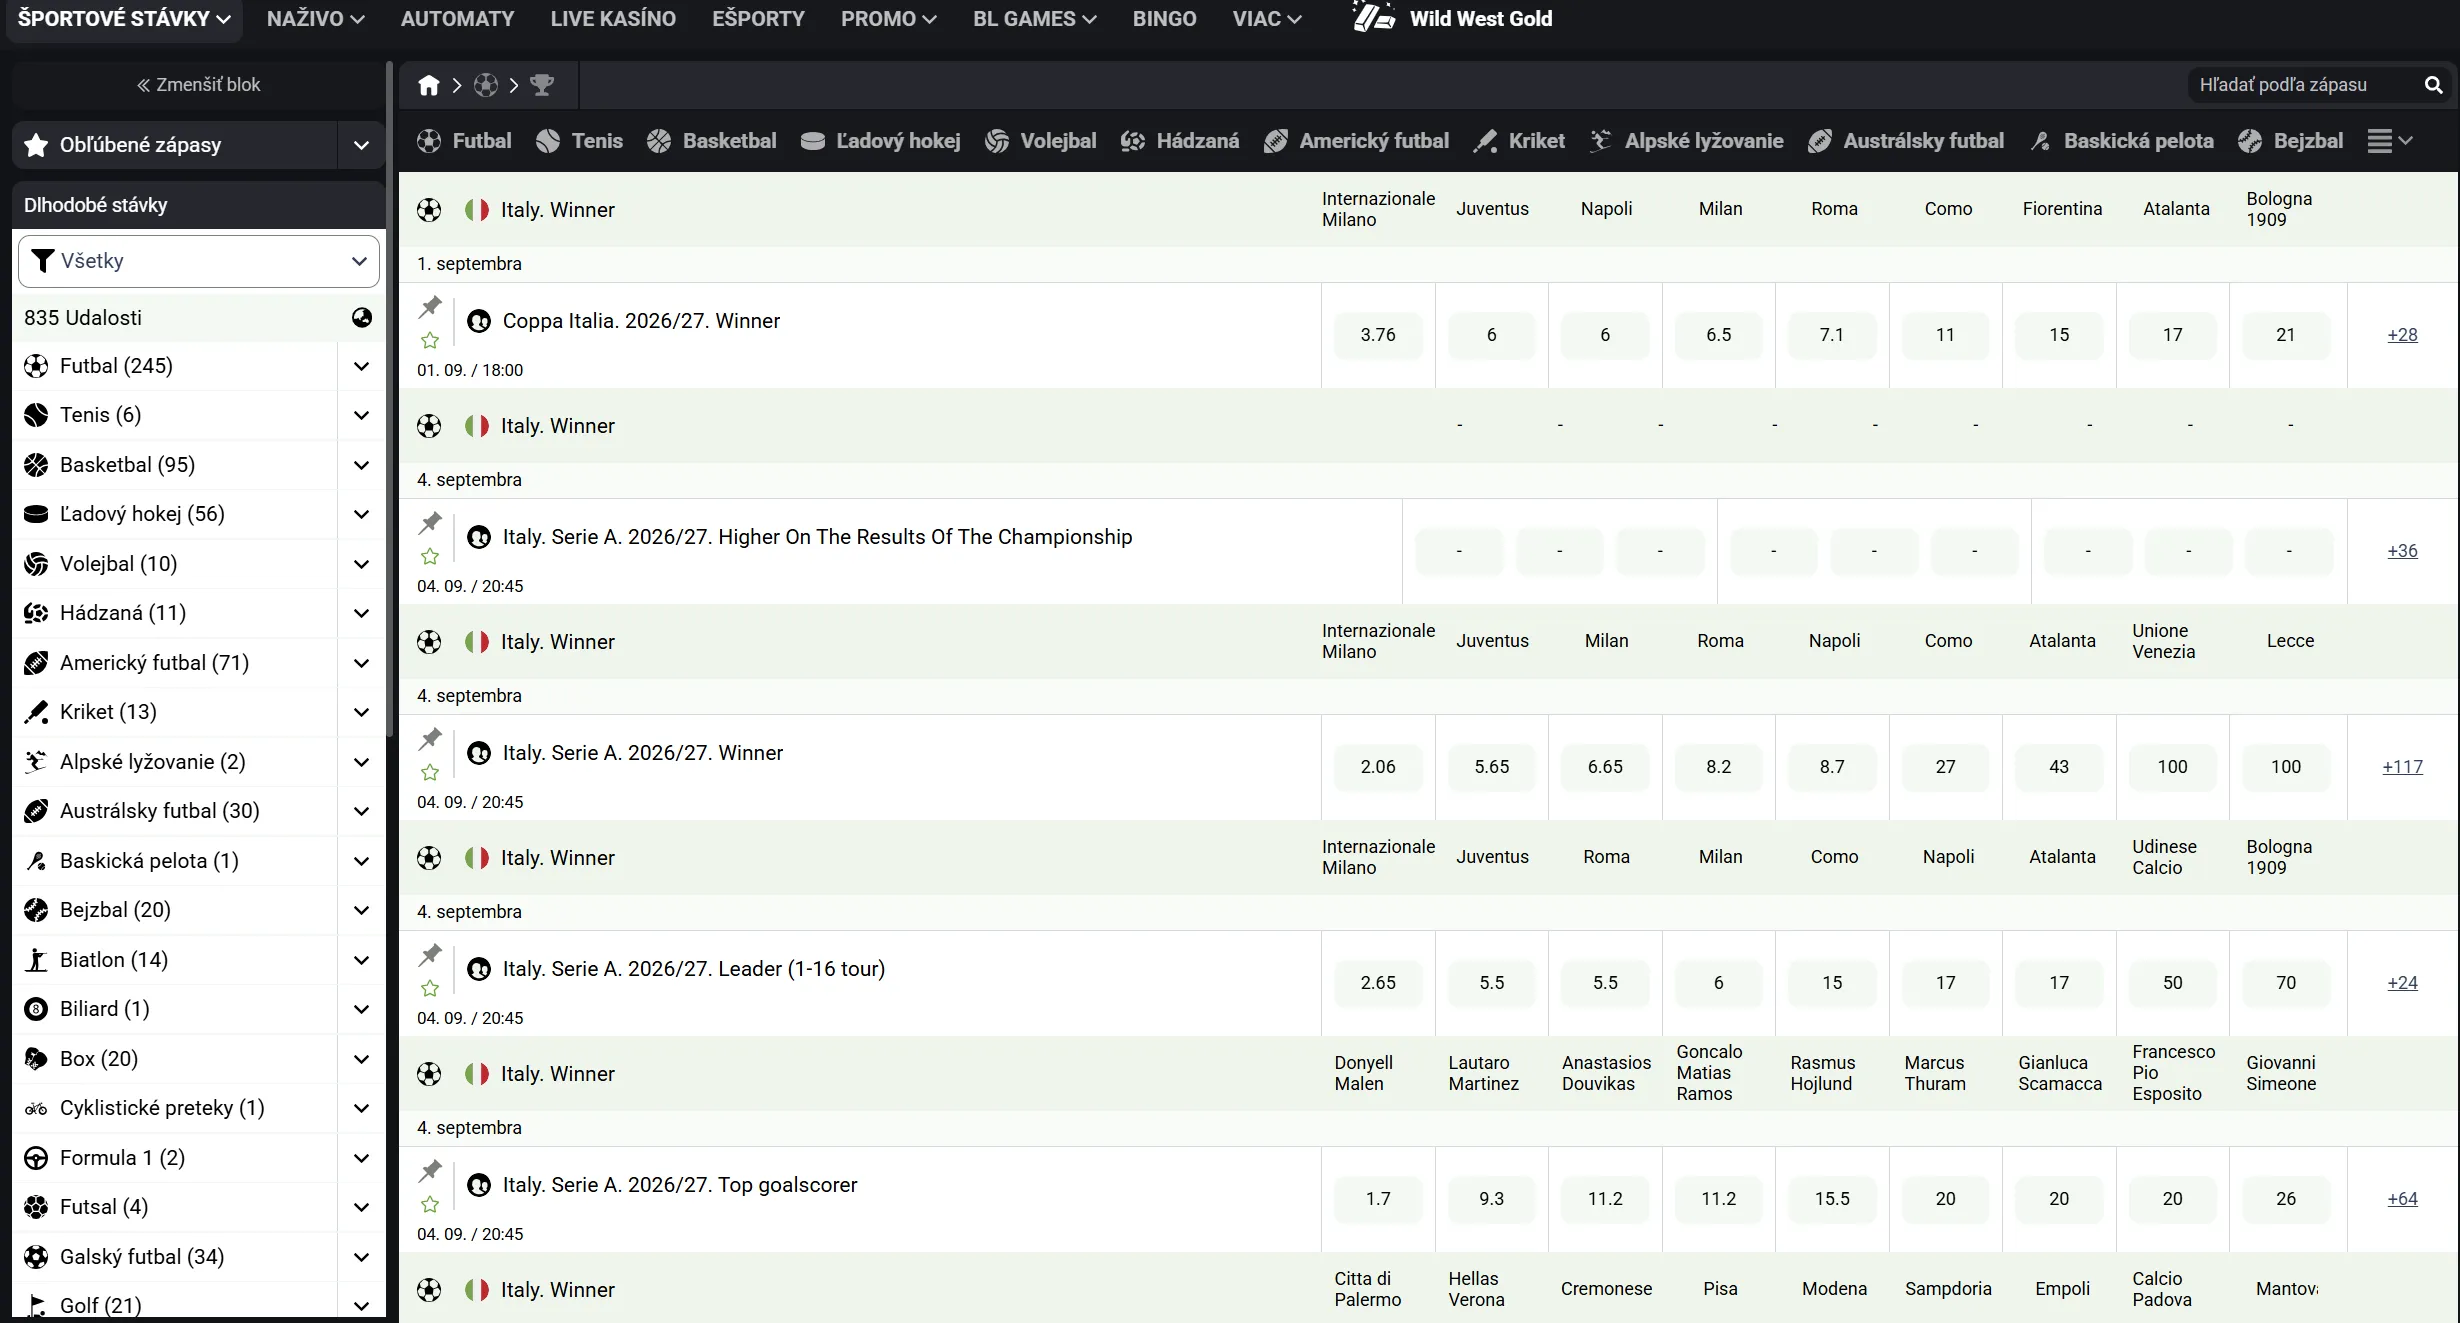
Task: Favorite the Serie A Leader (1-16 tour) star
Action: pos(430,989)
